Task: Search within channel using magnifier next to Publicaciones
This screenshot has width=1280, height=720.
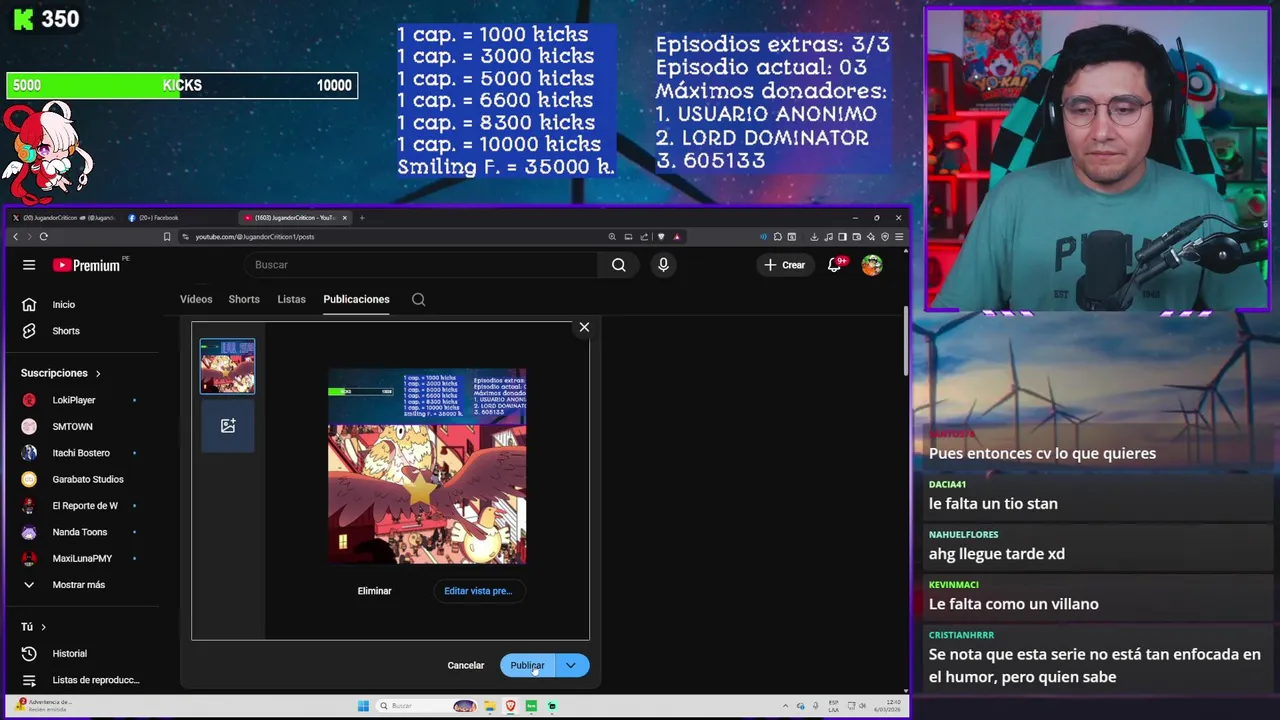Action: (x=419, y=299)
